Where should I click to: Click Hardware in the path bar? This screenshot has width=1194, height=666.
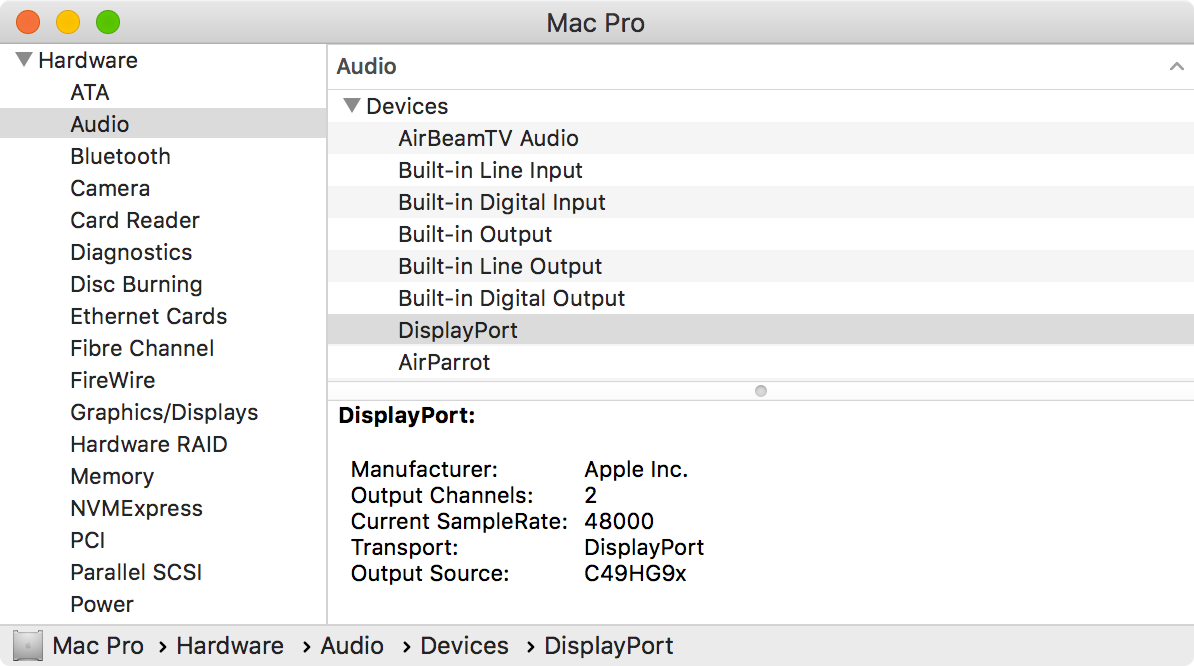coord(230,645)
